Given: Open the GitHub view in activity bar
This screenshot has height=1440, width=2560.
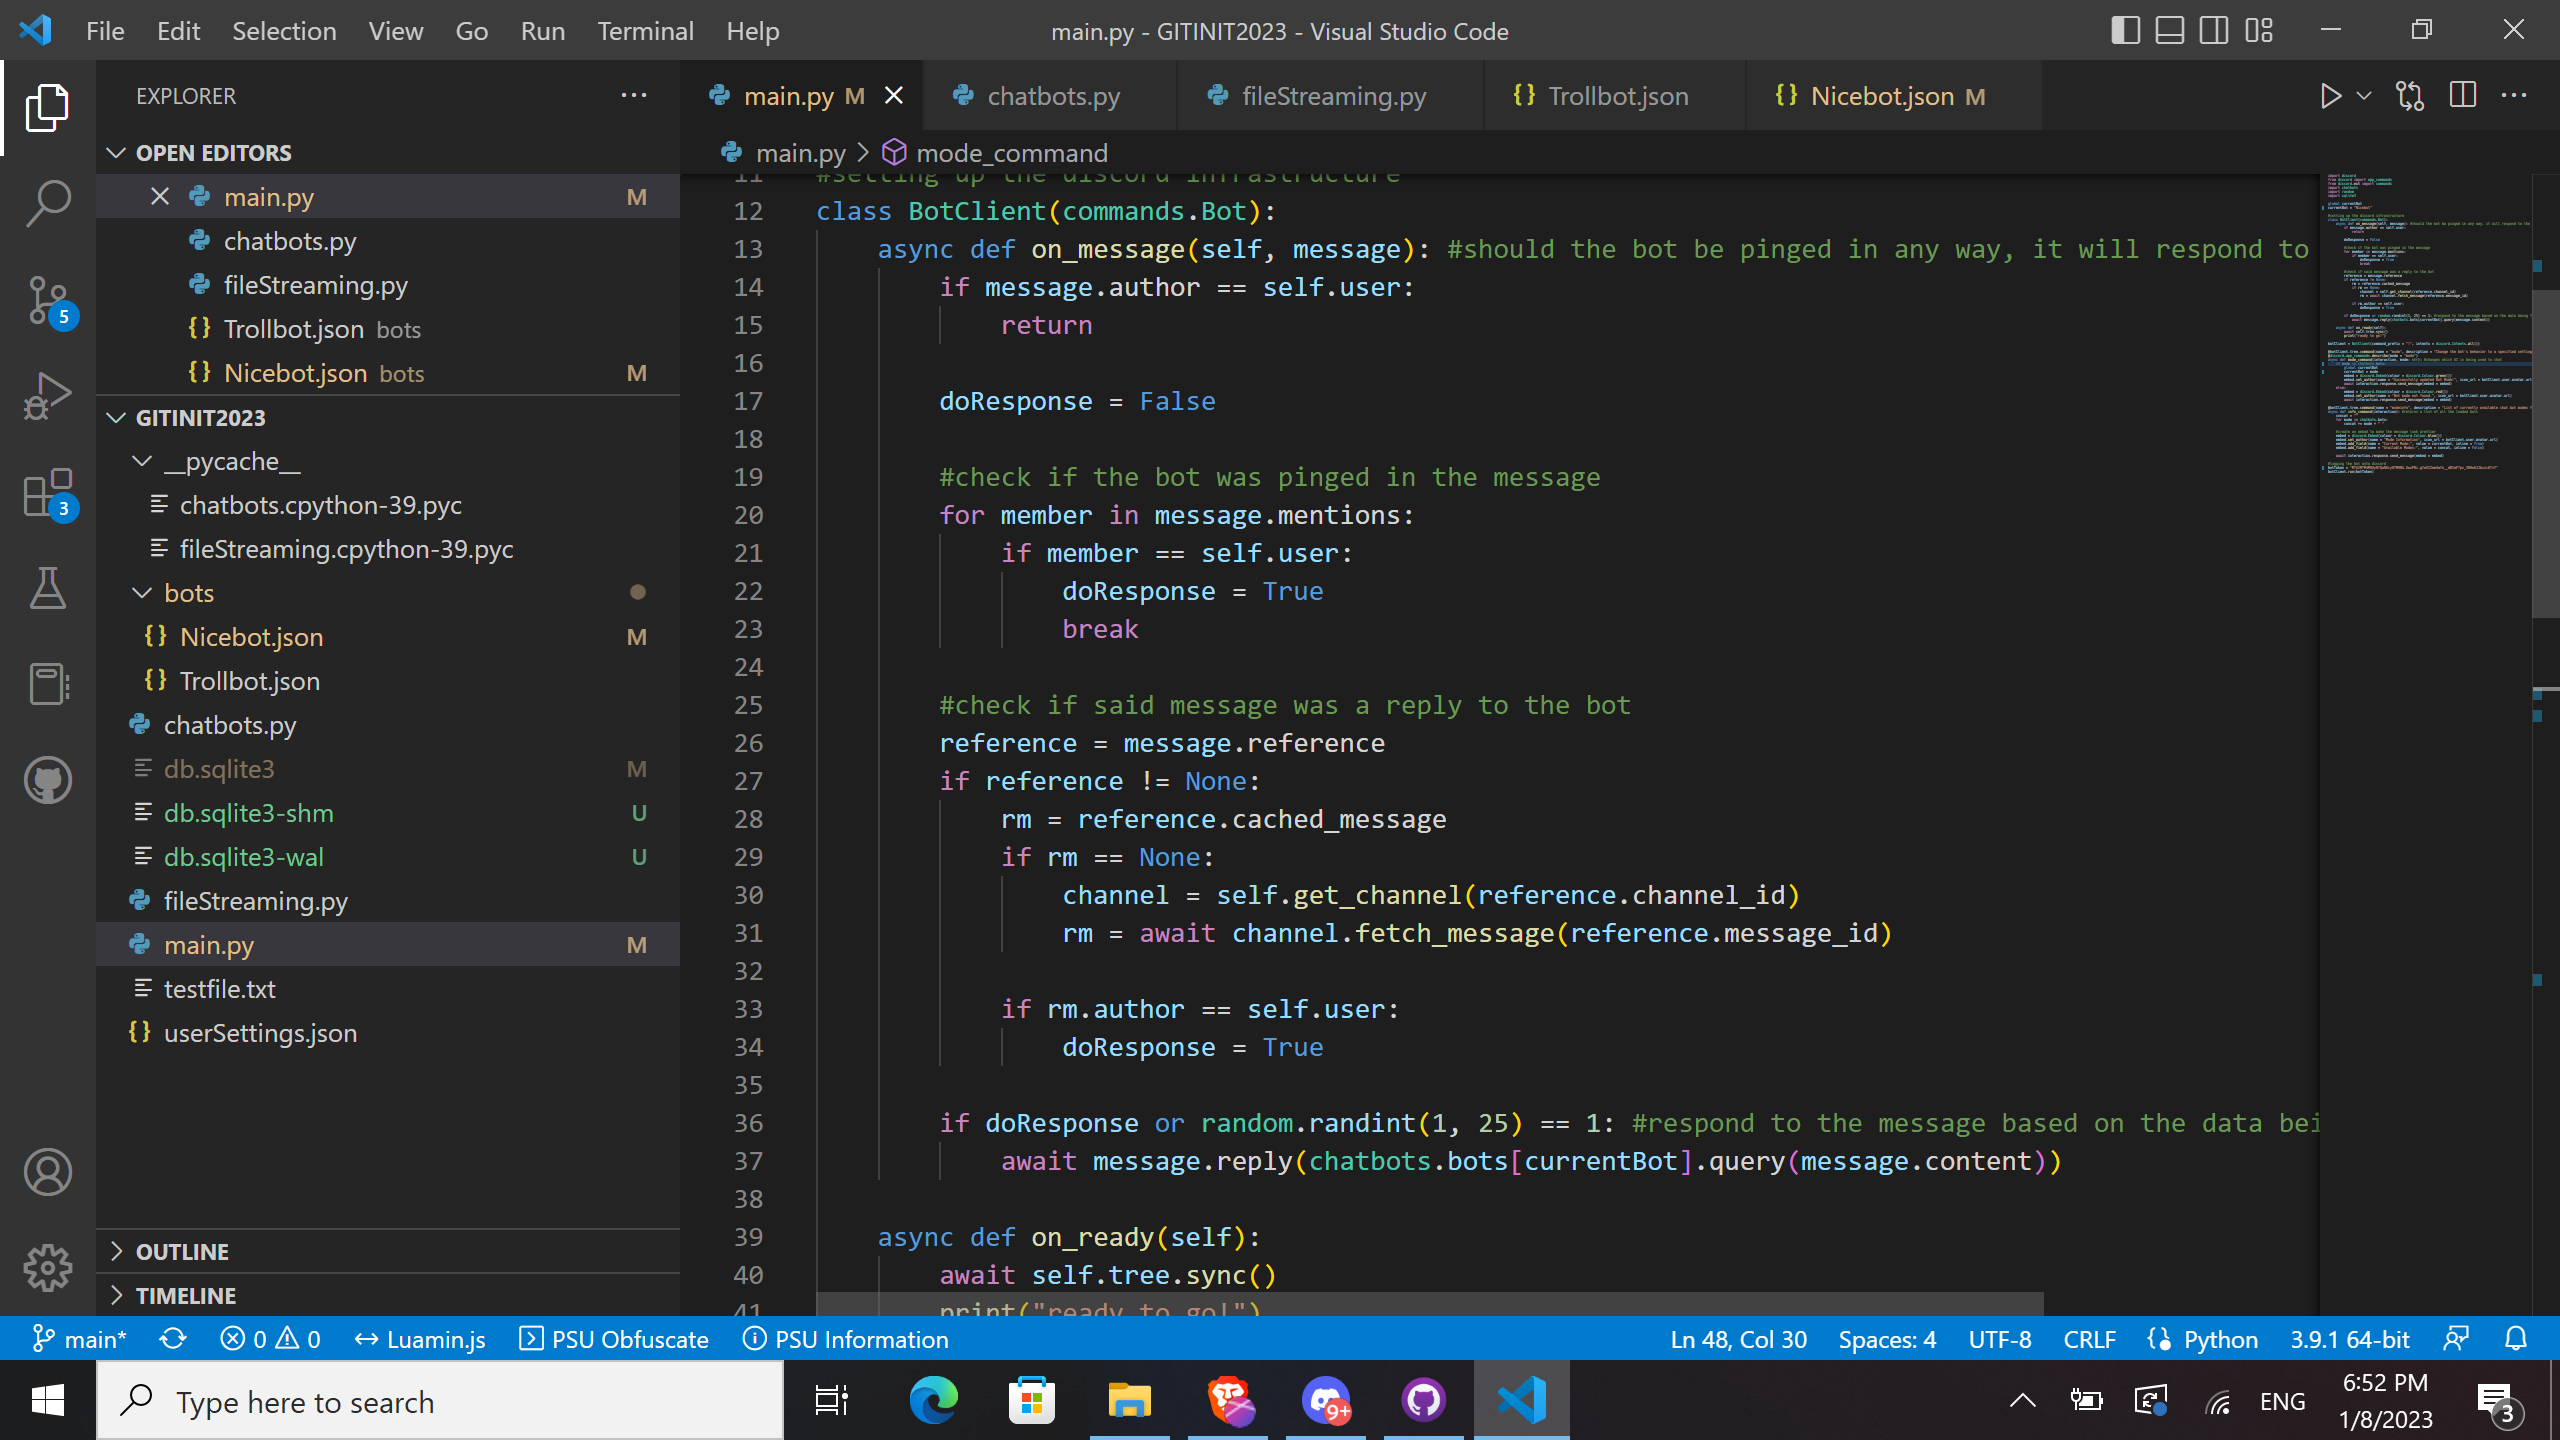Looking at the screenshot, I should click(47, 780).
